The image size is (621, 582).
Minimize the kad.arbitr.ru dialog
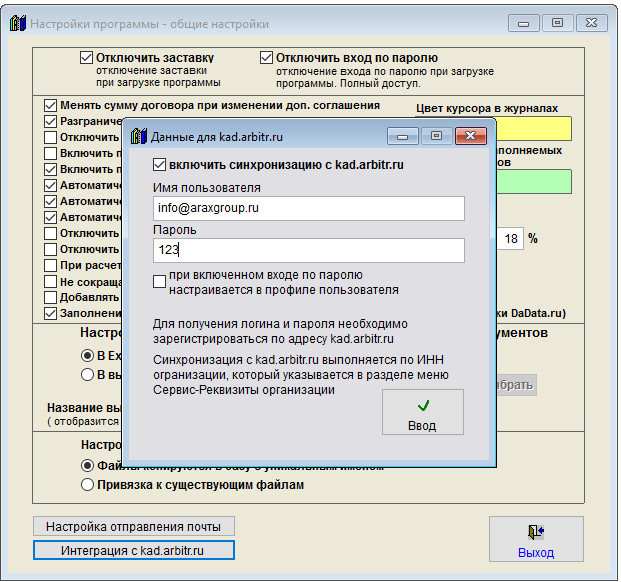pyautogui.click(x=402, y=136)
